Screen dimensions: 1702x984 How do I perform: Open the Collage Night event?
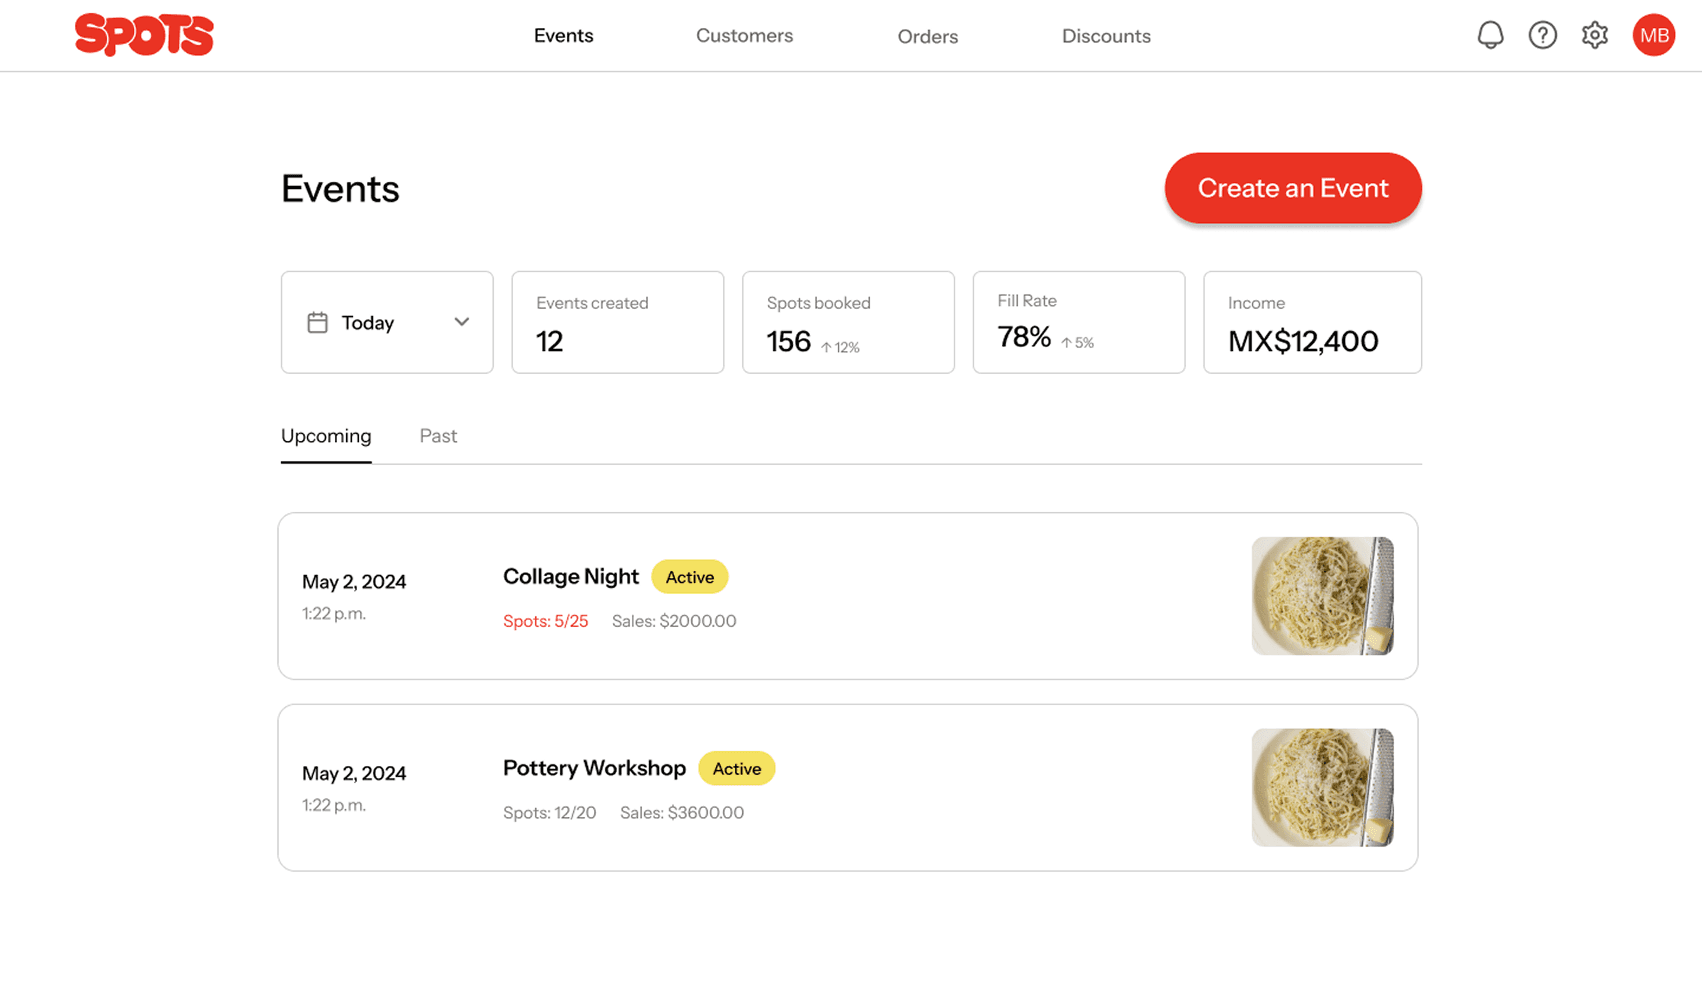click(570, 577)
